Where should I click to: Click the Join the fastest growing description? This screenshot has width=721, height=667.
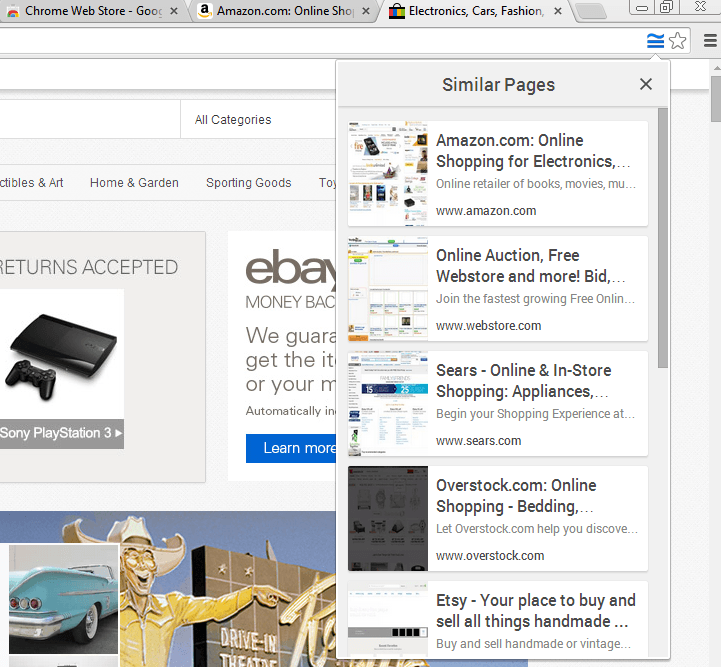pos(535,299)
